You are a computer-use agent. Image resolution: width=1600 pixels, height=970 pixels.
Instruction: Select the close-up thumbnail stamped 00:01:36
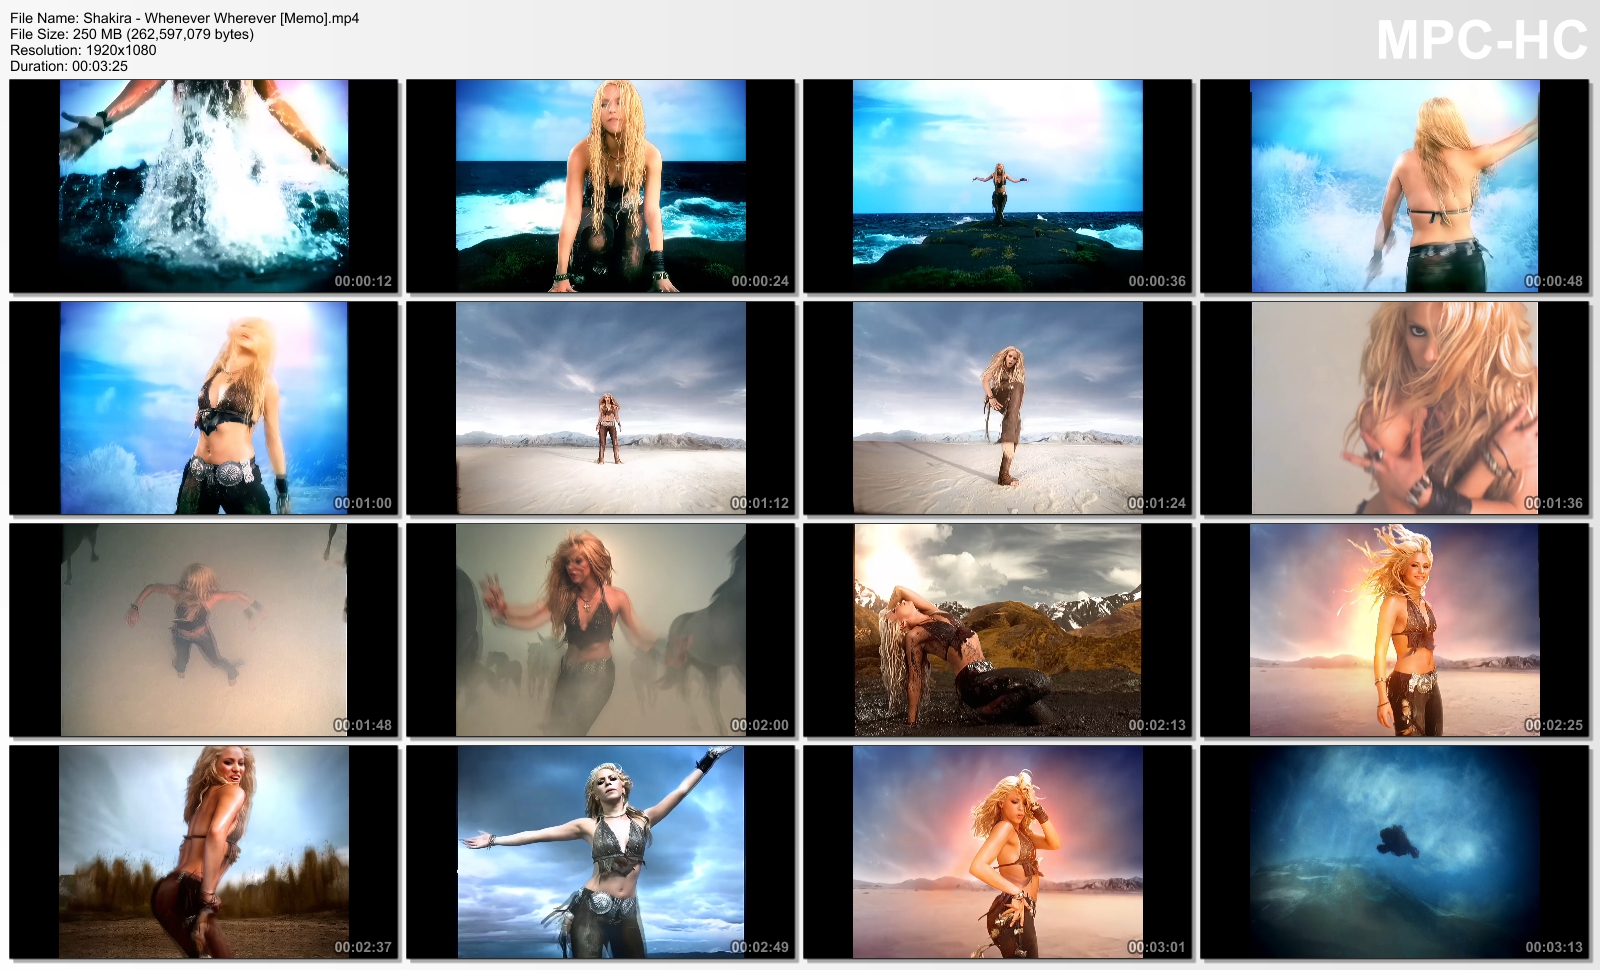coord(1395,408)
